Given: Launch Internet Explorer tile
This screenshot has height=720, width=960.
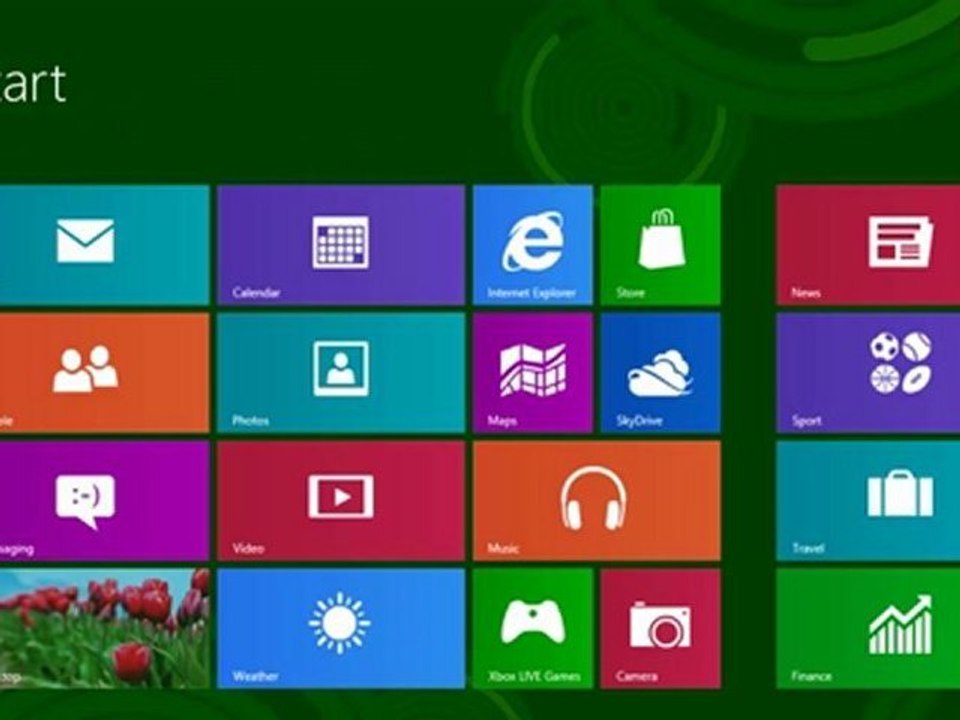Looking at the screenshot, I should click(533, 245).
